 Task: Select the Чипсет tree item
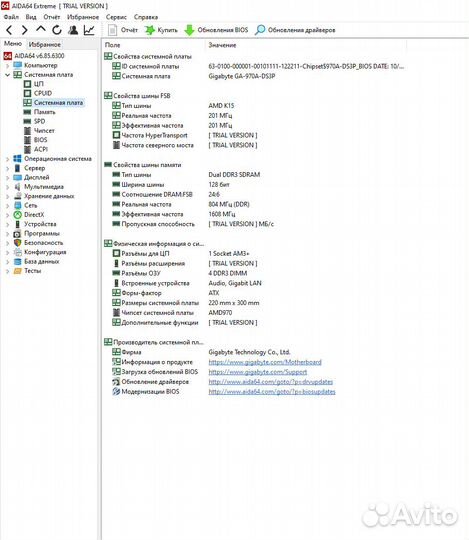click(x=39, y=131)
